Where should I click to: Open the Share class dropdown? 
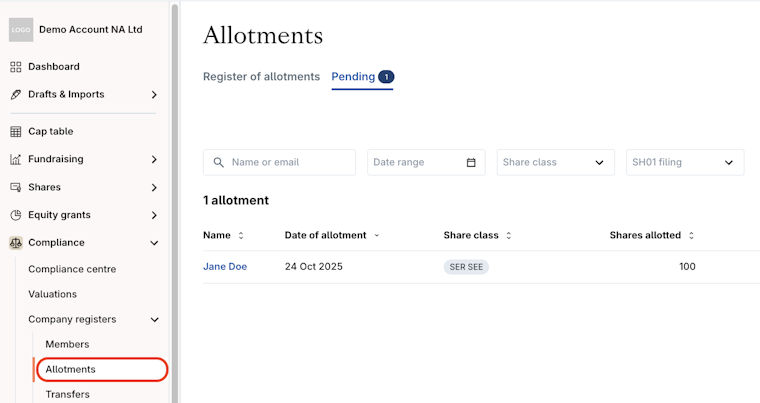[556, 162]
